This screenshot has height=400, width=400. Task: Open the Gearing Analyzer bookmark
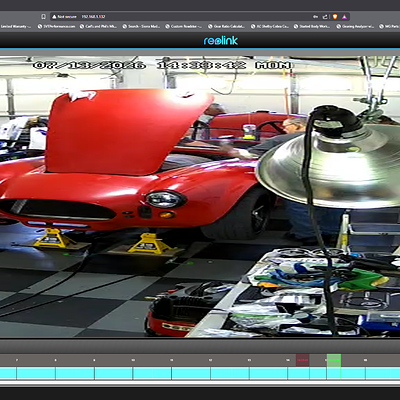click(355, 26)
